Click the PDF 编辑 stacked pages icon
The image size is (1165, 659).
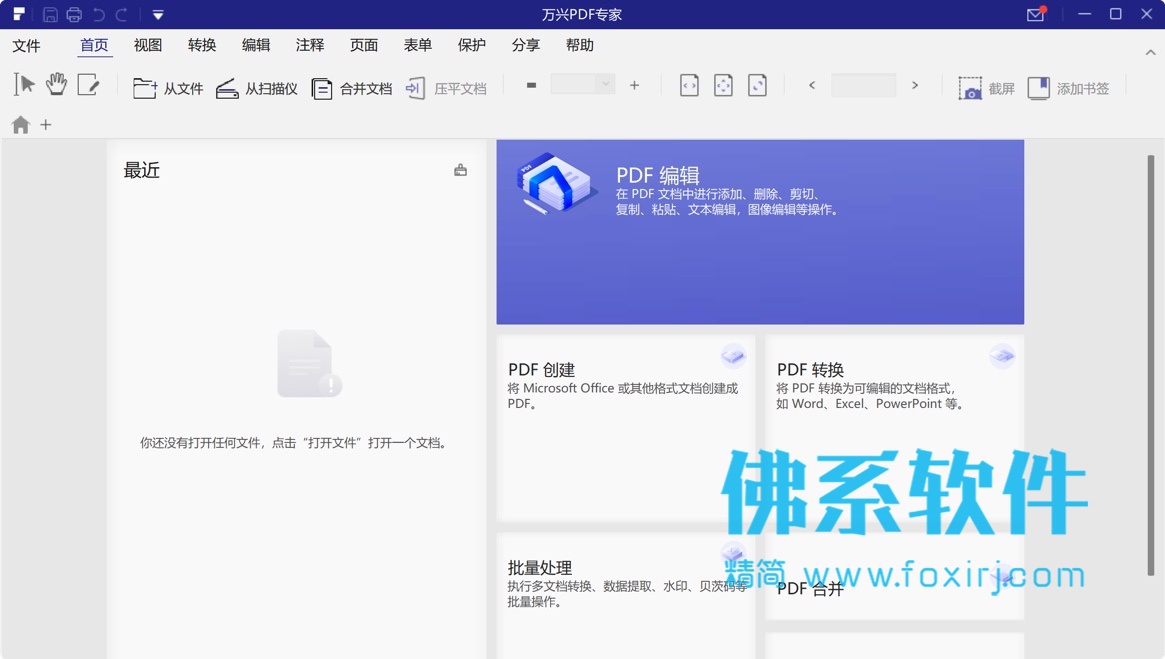coord(556,183)
